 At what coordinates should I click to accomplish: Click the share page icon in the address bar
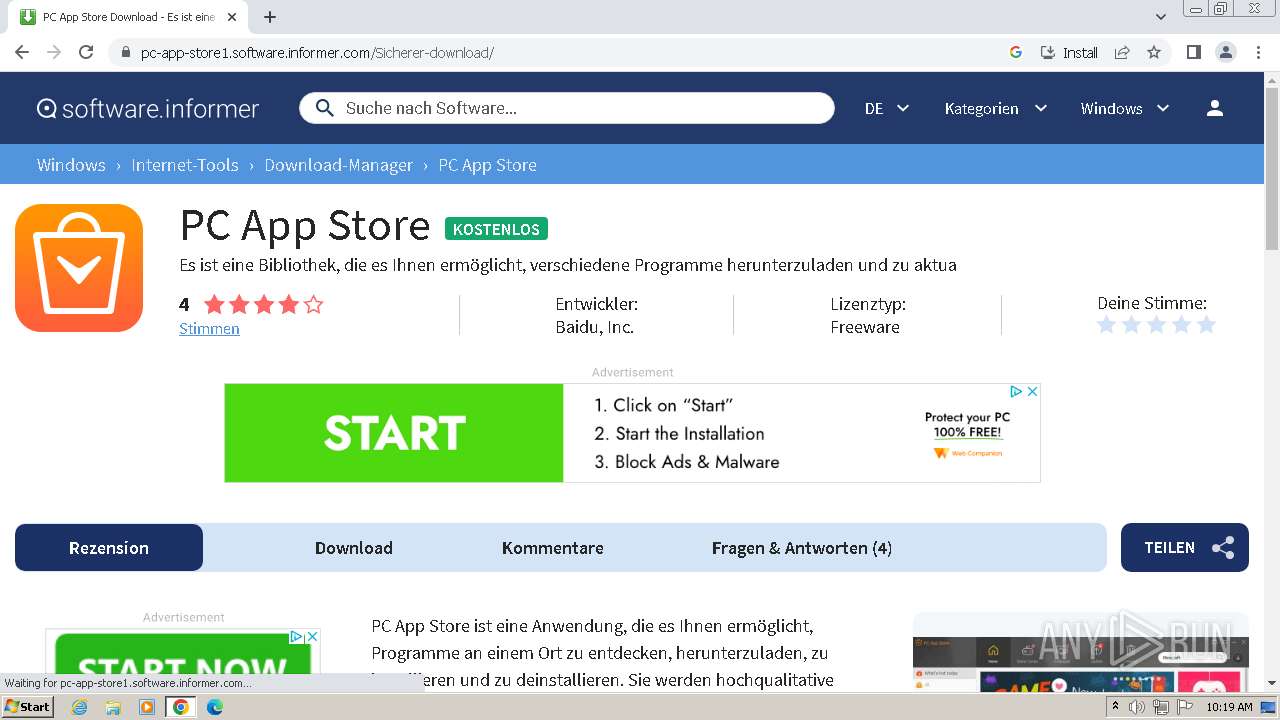click(1122, 52)
